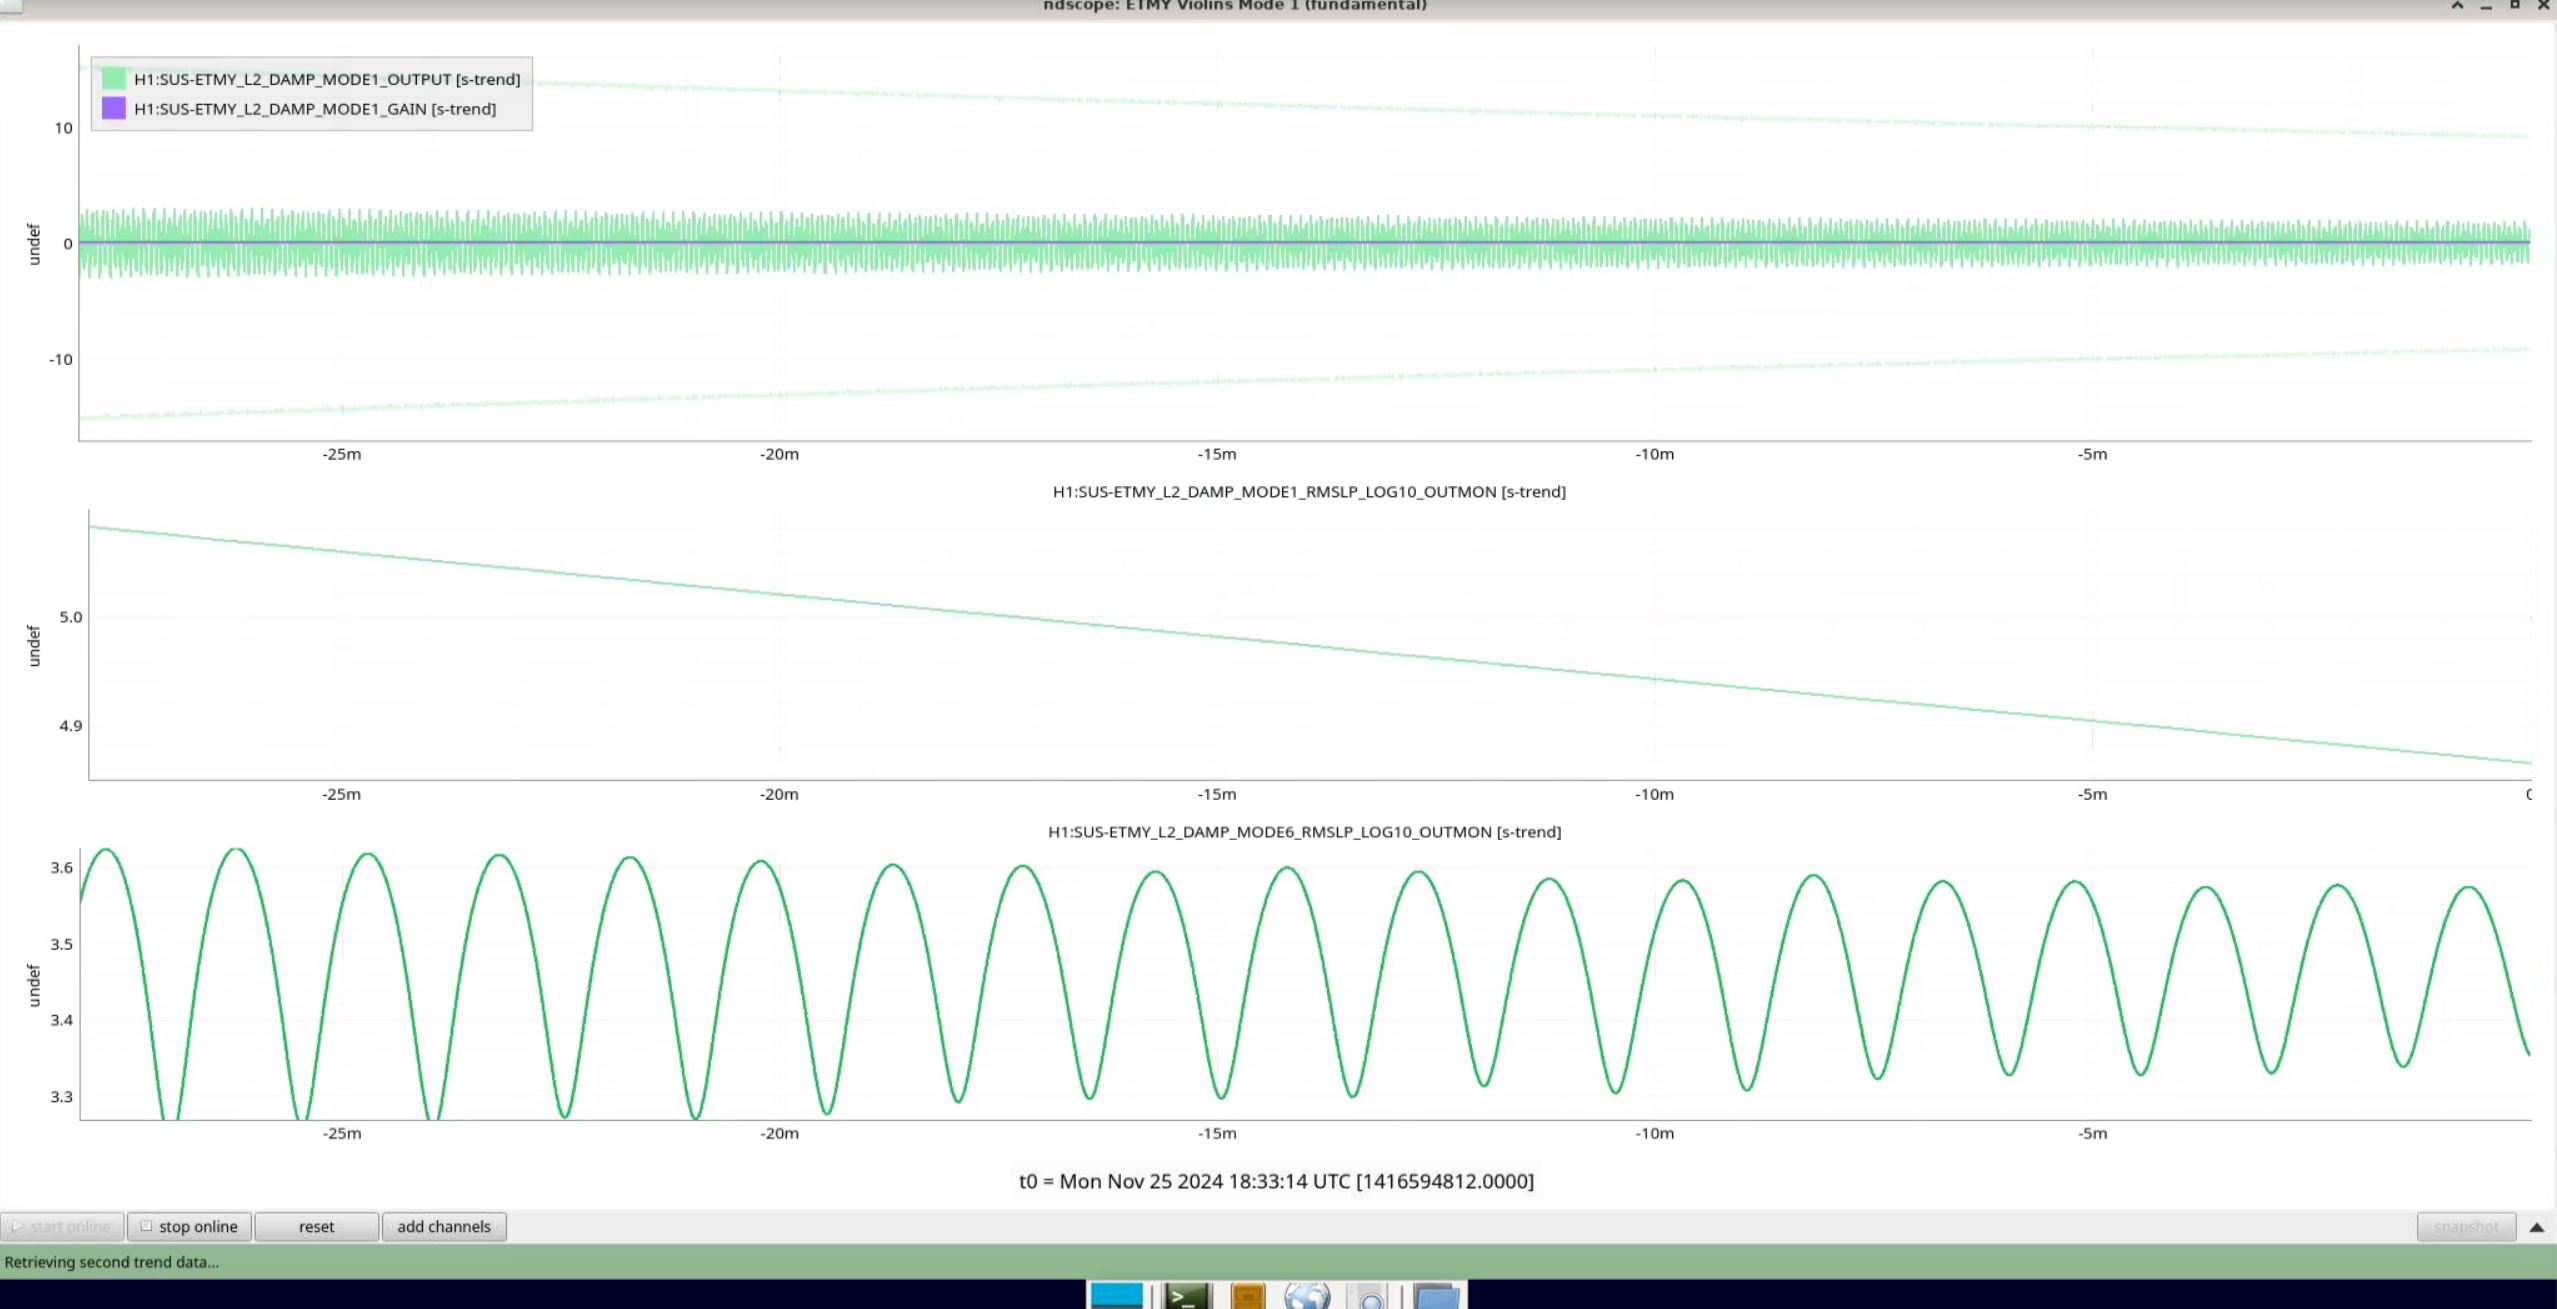Click the 3.3 tick on the MODE6 plot y-axis
This screenshot has height=1309, width=2557.
tap(62, 1096)
